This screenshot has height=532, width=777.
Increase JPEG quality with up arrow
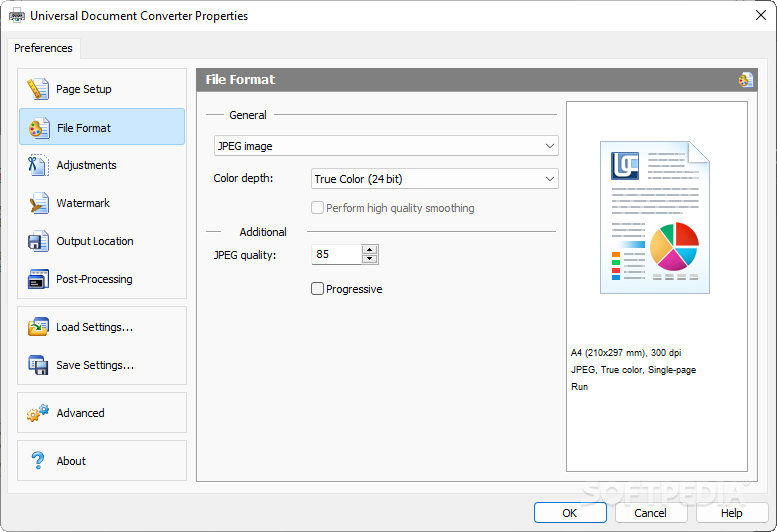coord(370,250)
